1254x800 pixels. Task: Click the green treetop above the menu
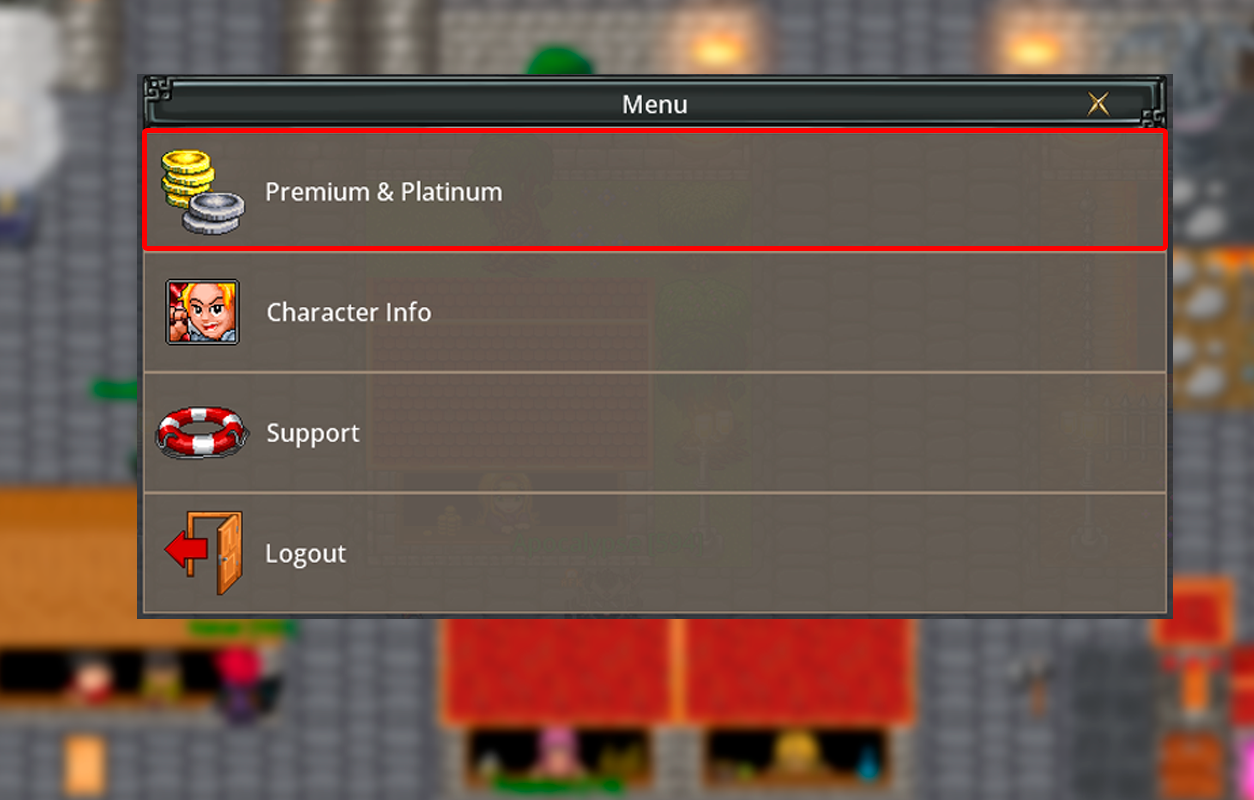560,60
